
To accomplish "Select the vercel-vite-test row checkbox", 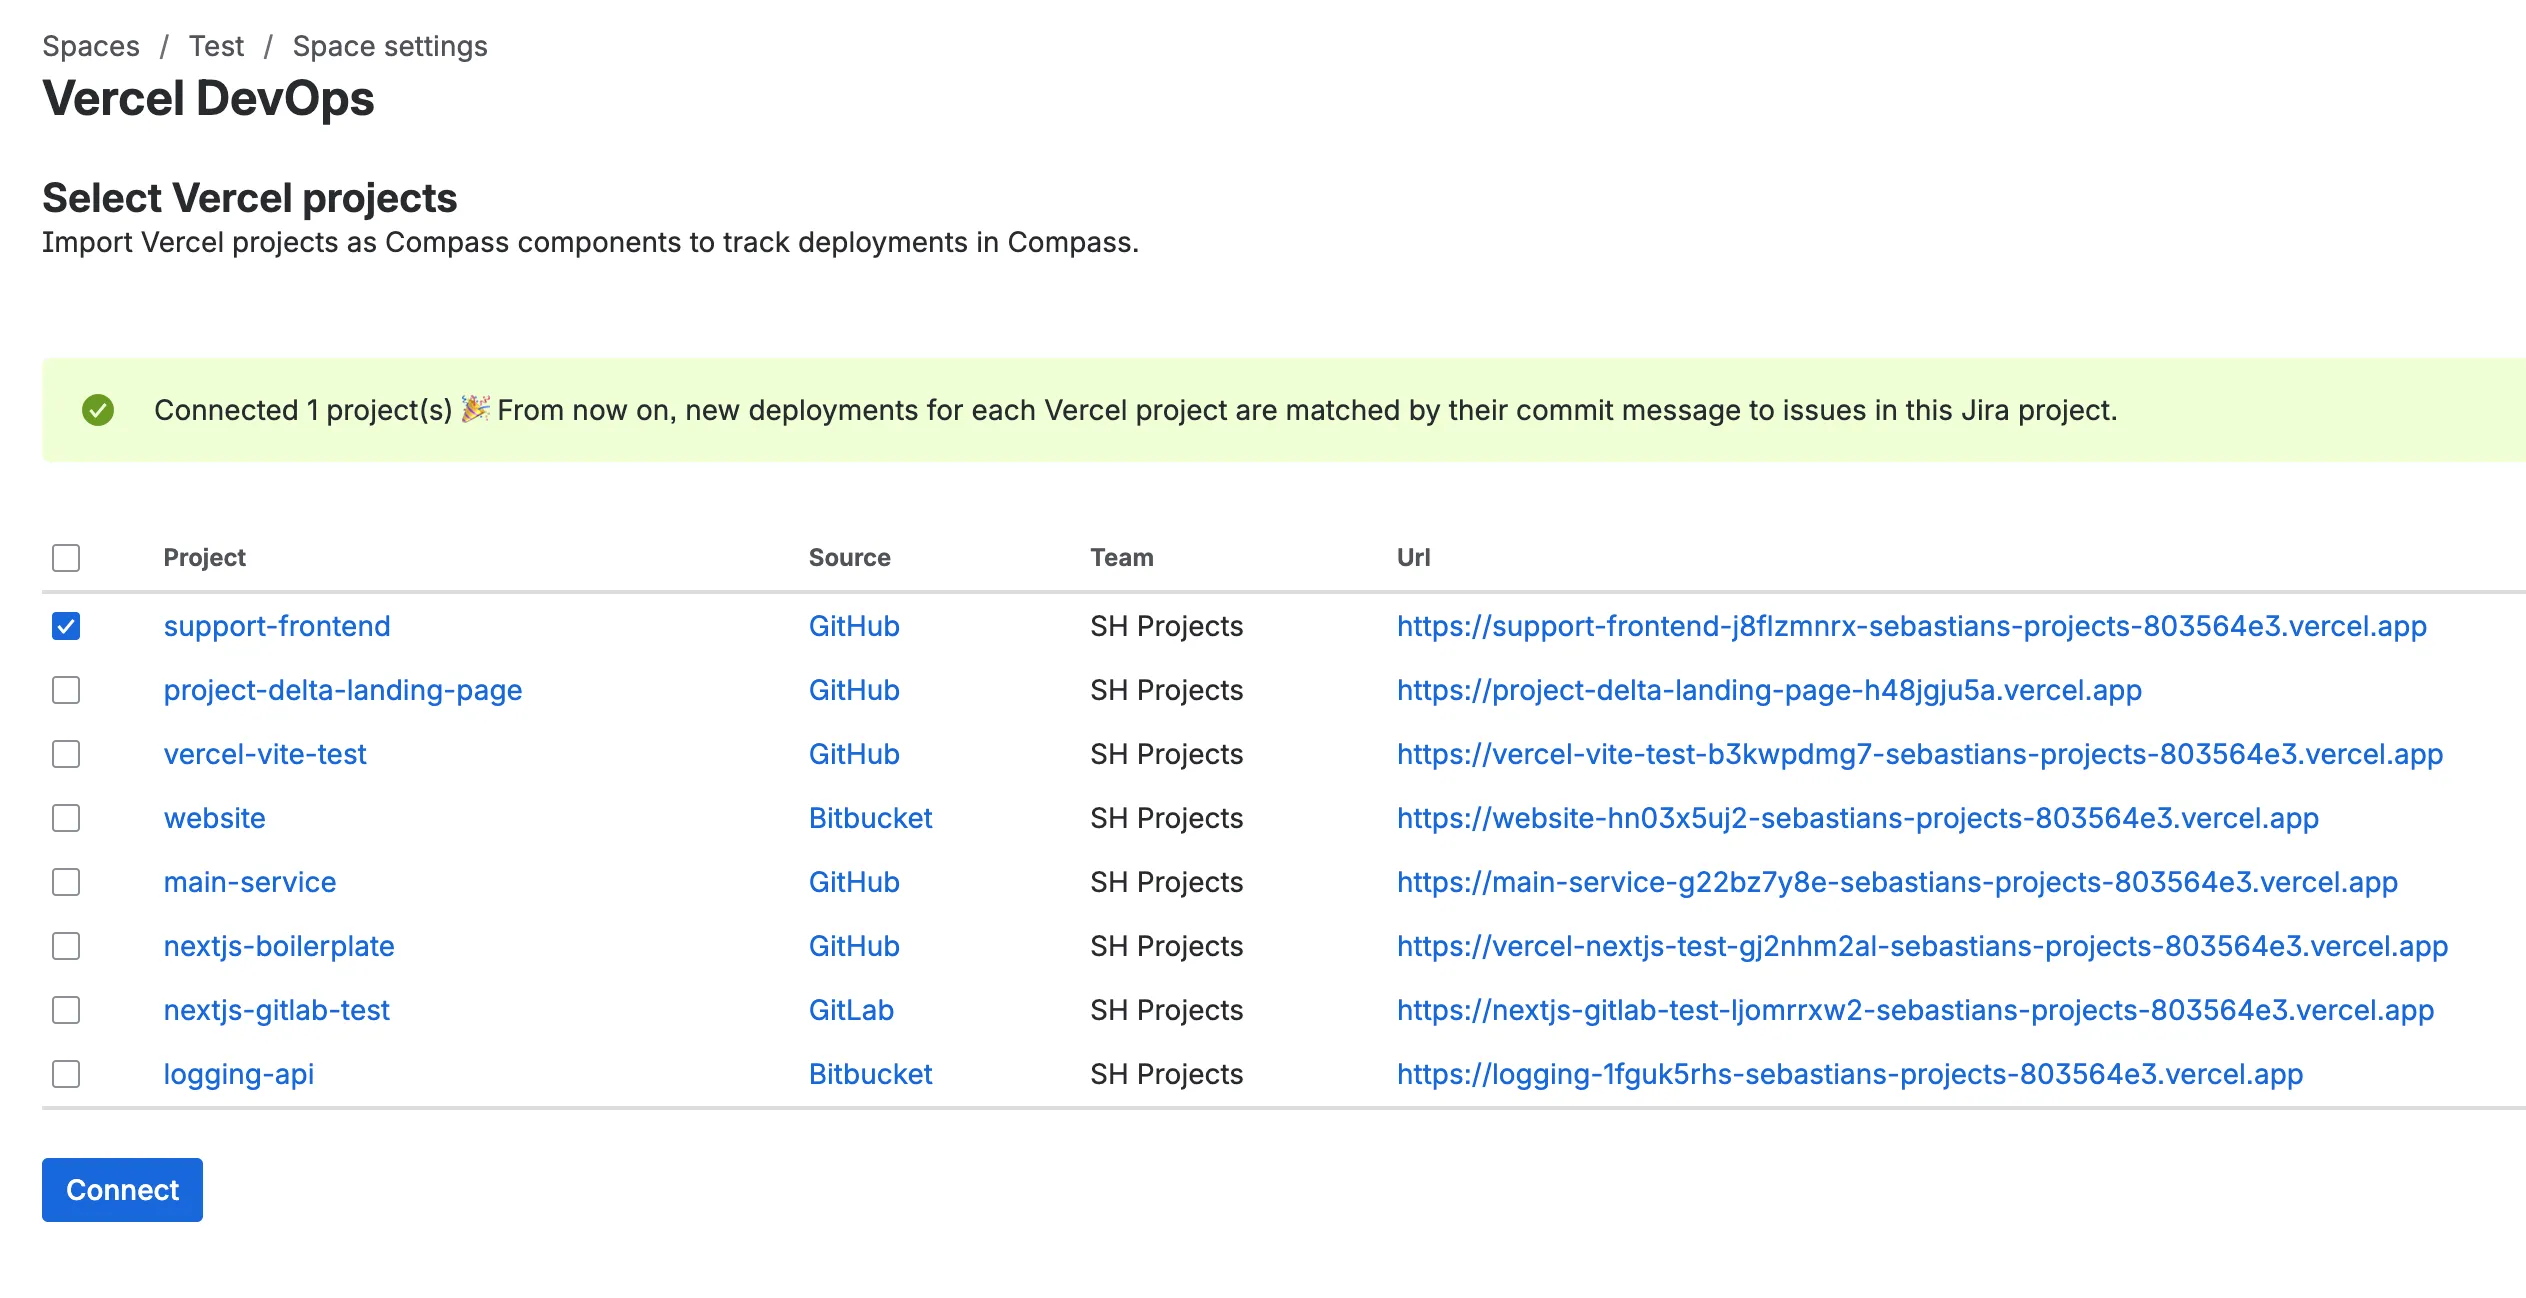I will 66,754.
